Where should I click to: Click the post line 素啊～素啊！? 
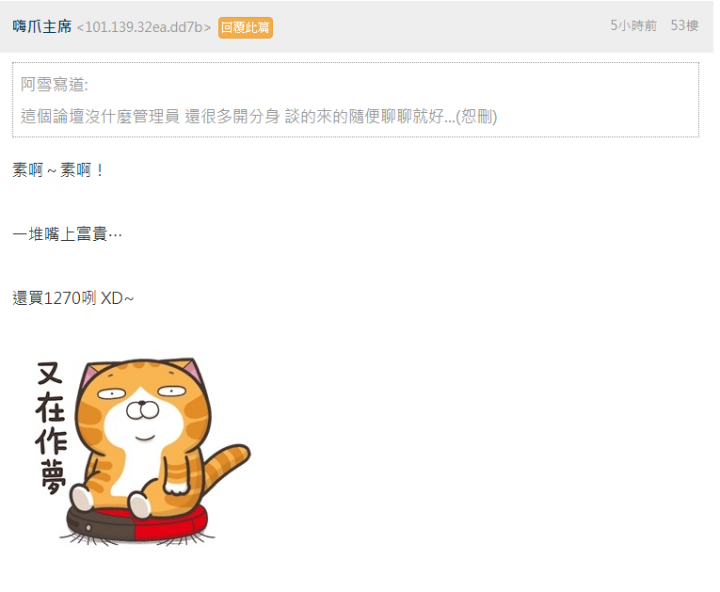[x=58, y=170]
